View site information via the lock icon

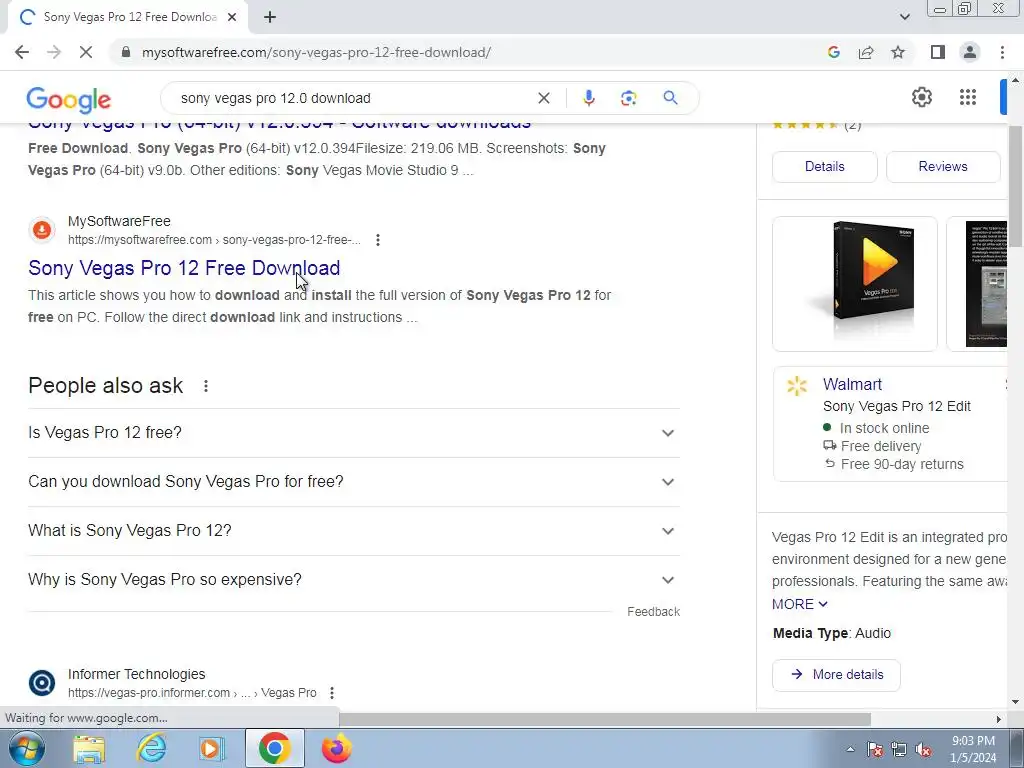(126, 52)
